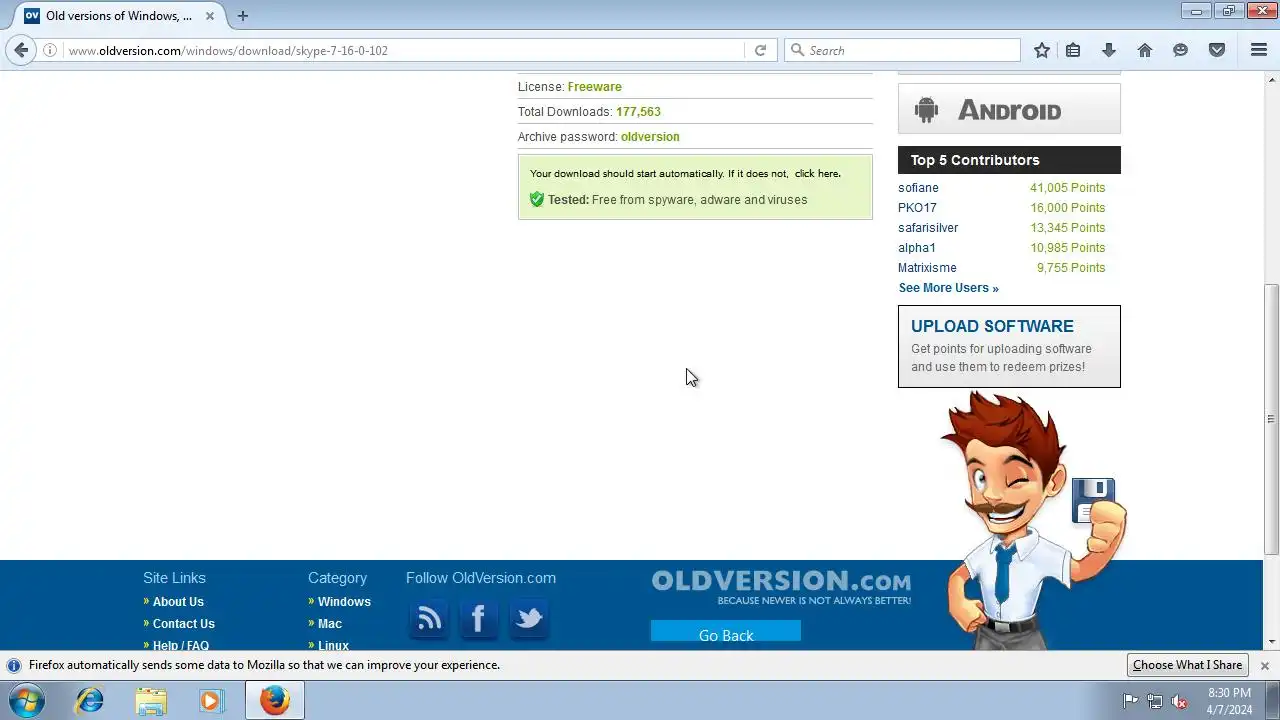This screenshot has height=720, width=1280.
Task: Open contributor PKO17's profile
Action: click(917, 208)
